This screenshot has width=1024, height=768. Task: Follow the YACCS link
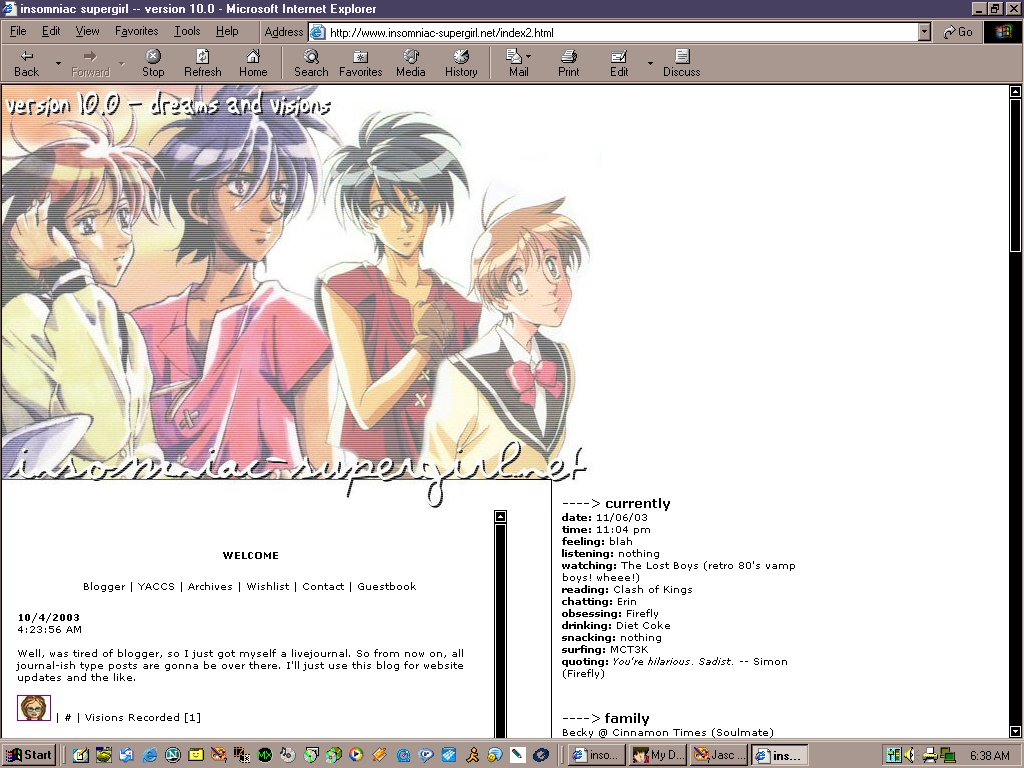(156, 586)
